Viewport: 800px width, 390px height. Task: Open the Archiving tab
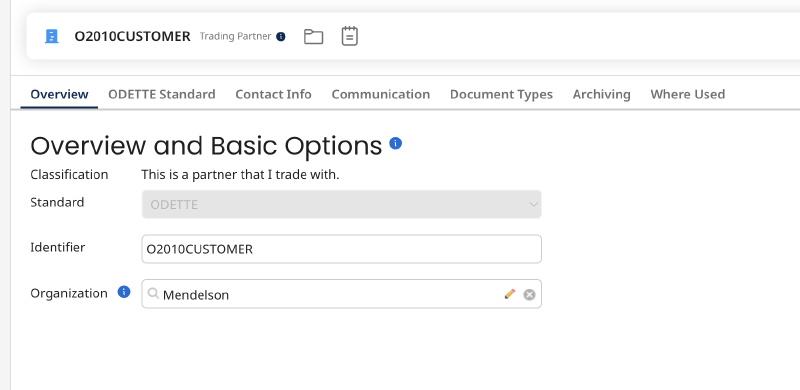pyautogui.click(x=602, y=94)
